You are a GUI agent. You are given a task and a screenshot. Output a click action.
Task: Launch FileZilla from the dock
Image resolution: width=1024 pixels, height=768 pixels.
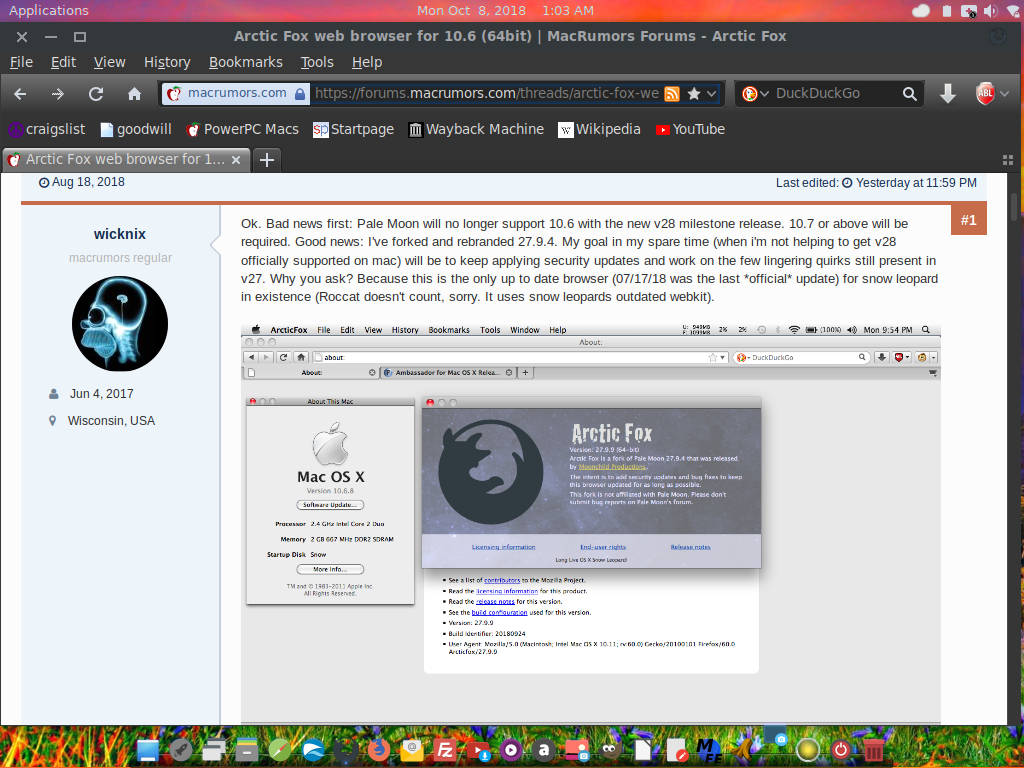pos(445,750)
